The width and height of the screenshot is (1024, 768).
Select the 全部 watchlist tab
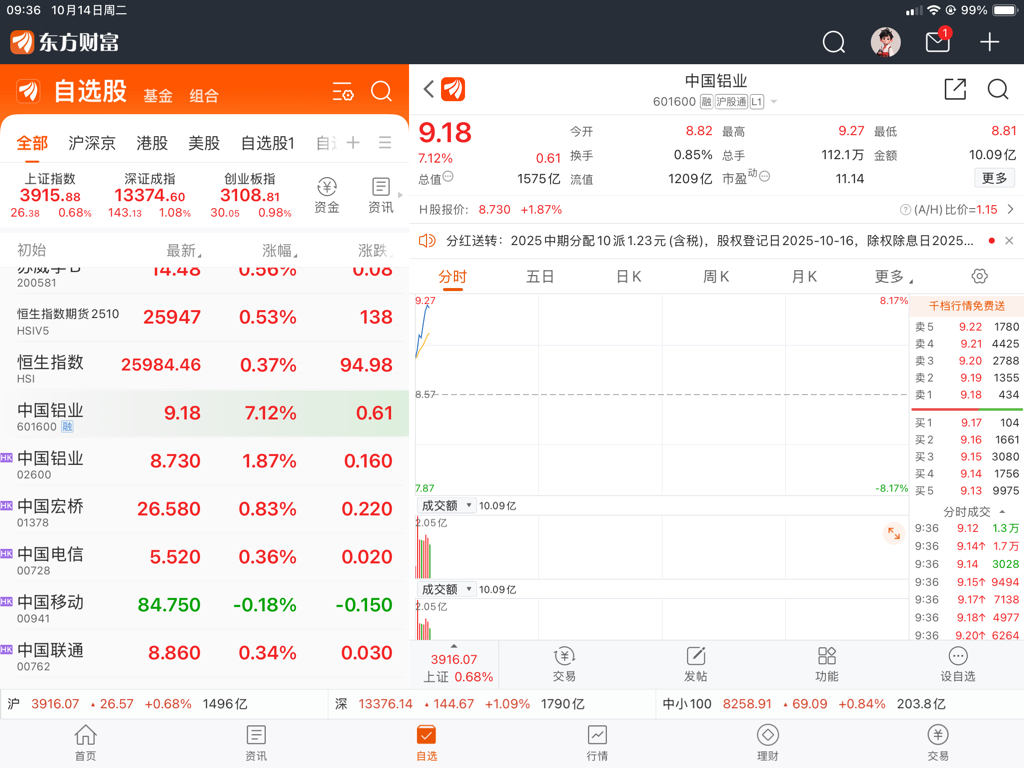click(32, 143)
